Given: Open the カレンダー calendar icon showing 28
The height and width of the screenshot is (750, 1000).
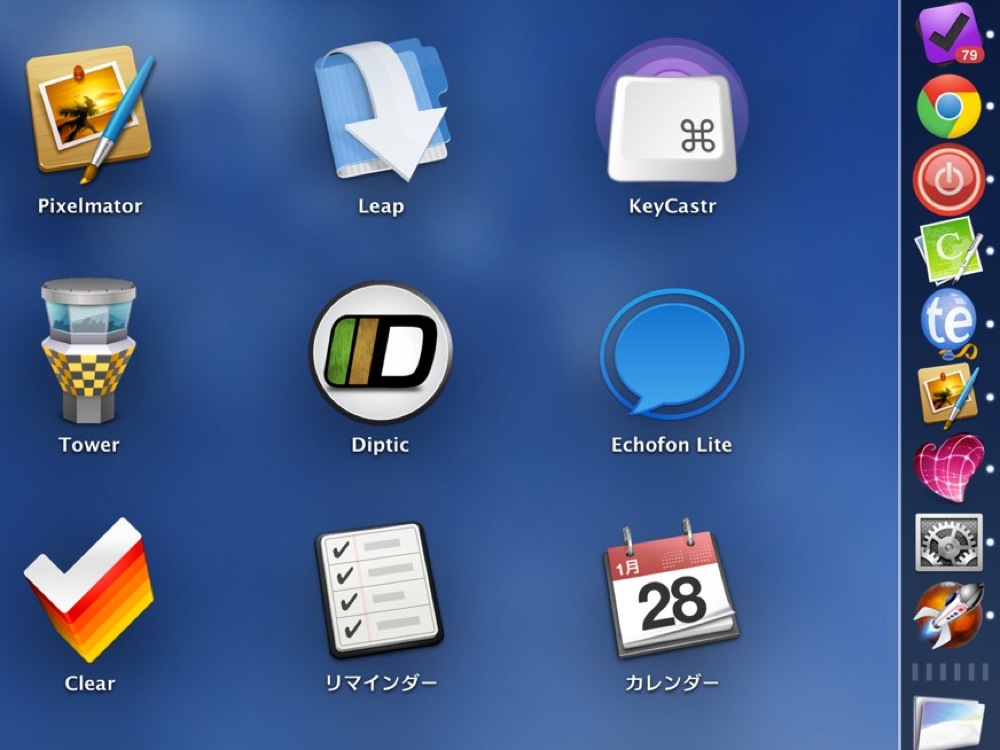Looking at the screenshot, I should [x=672, y=589].
